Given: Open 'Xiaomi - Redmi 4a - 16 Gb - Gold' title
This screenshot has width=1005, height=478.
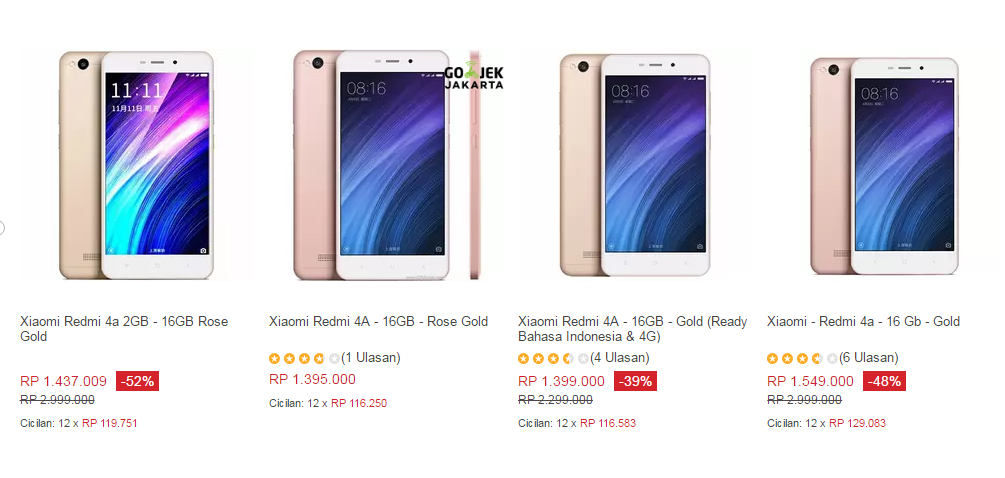Looking at the screenshot, I should [863, 322].
